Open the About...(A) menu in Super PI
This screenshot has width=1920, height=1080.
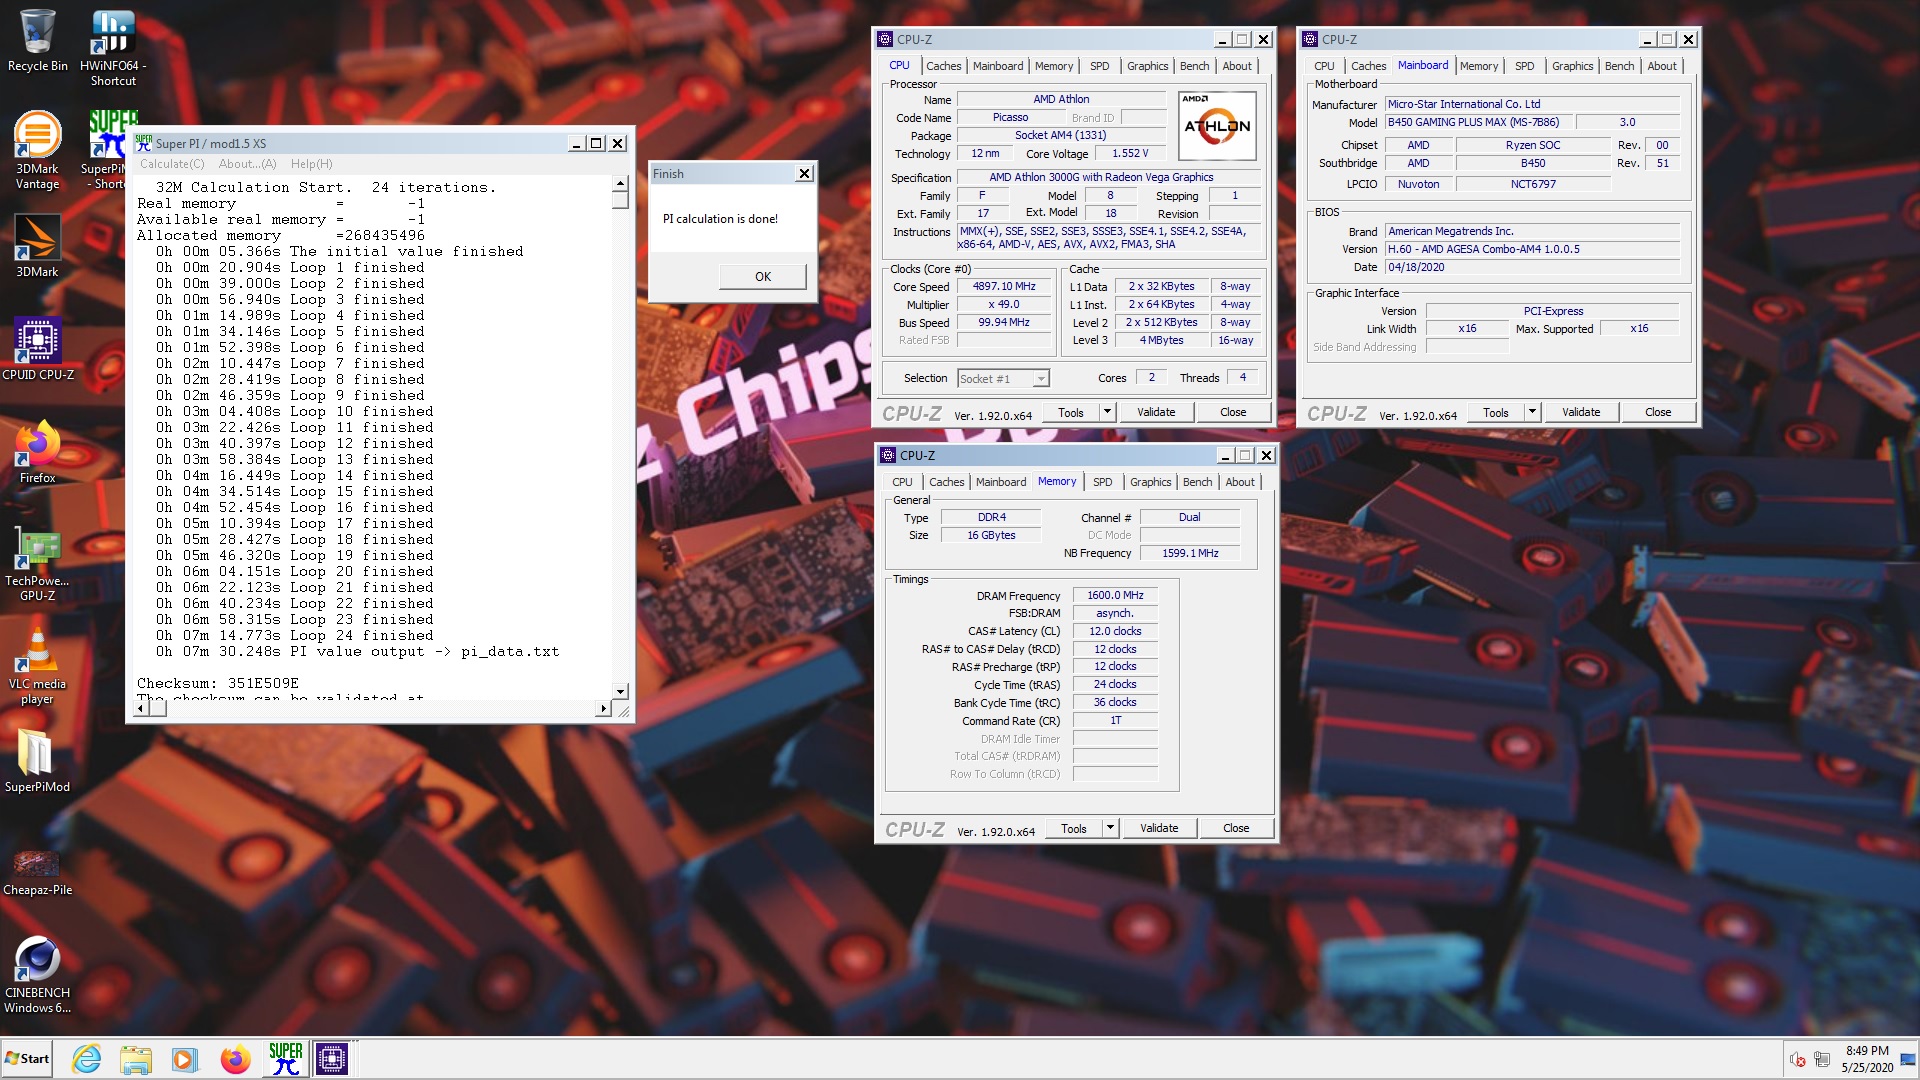pyautogui.click(x=247, y=164)
